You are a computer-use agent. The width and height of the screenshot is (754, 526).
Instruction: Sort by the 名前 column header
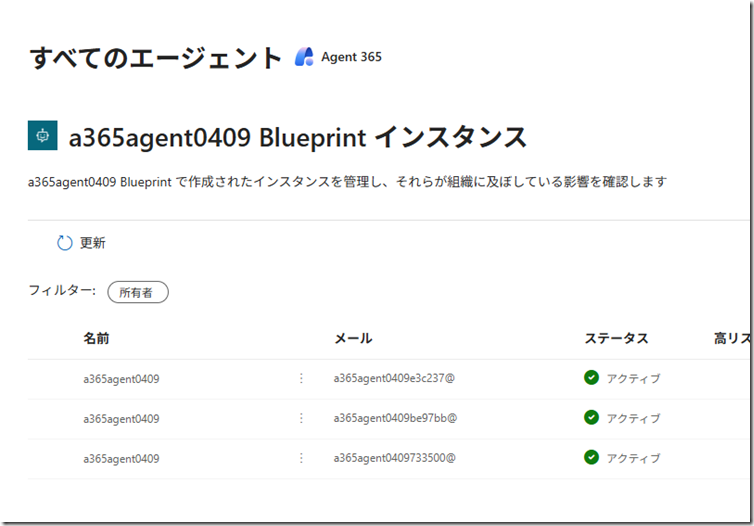click(x=96, y=339)
